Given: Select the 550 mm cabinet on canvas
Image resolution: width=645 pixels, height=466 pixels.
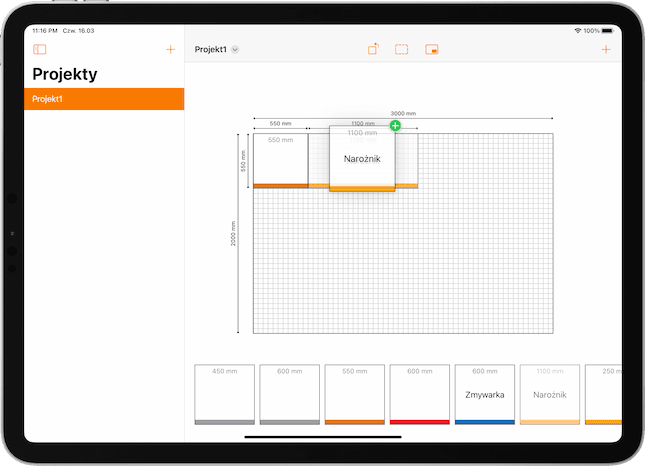Looking at the screenshot, I should tap(281, 161).
